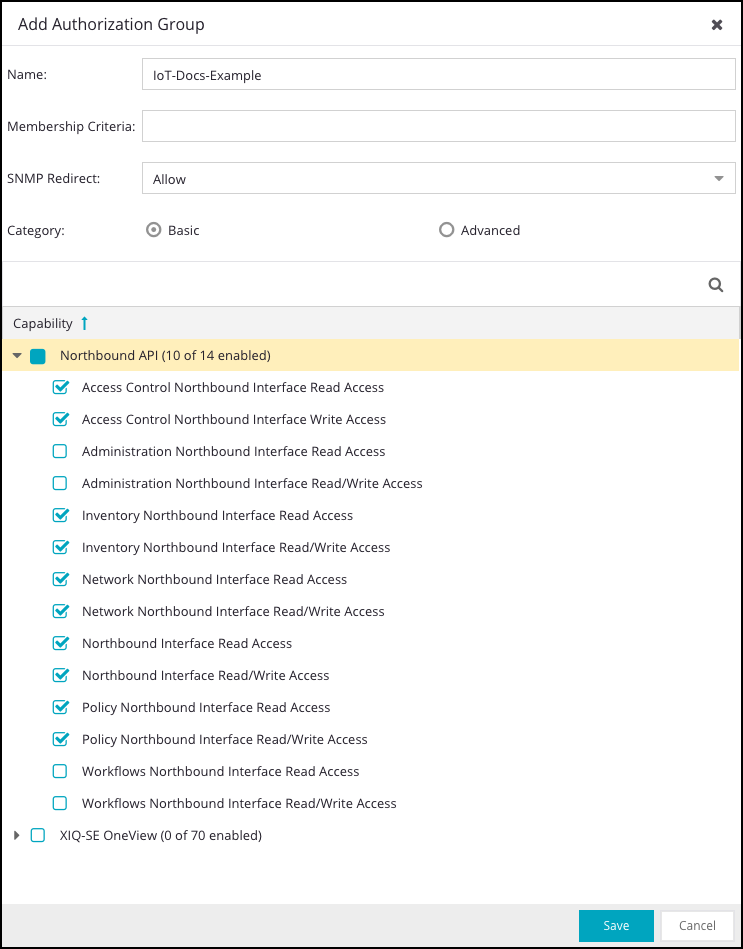Viewport: 743px width, 949px height.
Task: Select the Advanced category radio button
Action: tap(447, 230)
